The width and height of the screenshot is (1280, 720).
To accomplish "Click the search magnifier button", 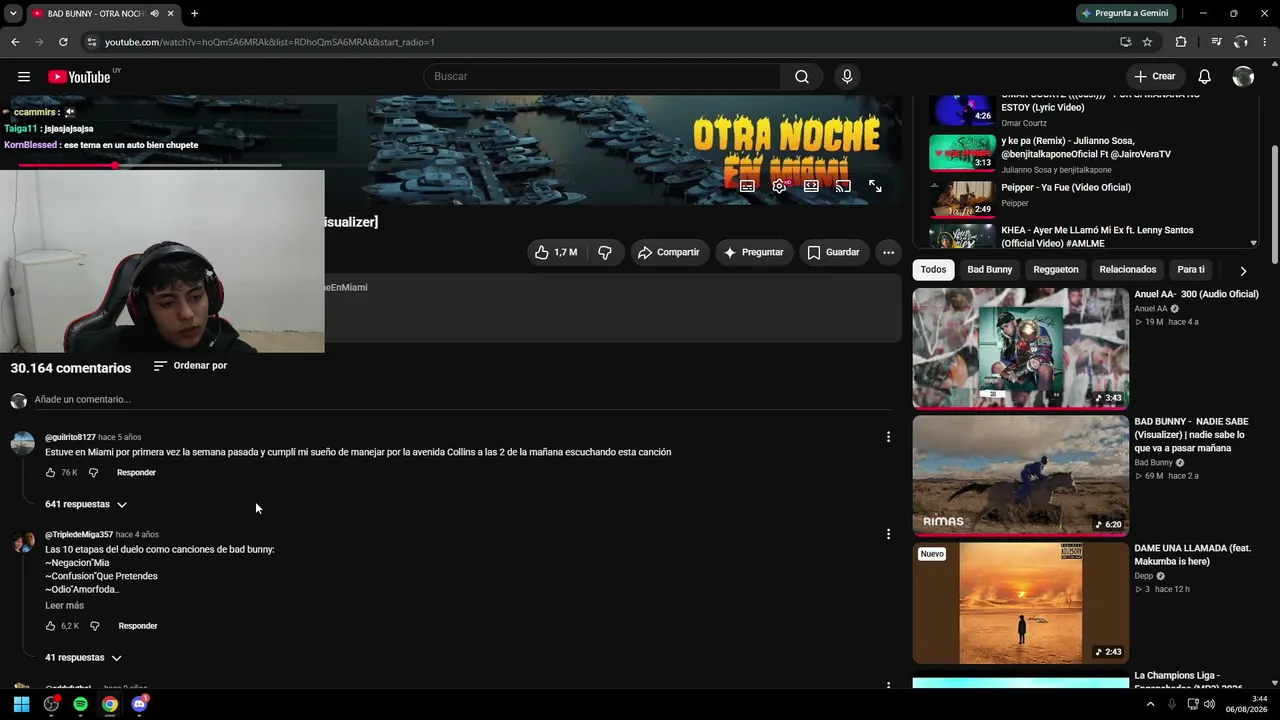I will (x=802, y=77).
